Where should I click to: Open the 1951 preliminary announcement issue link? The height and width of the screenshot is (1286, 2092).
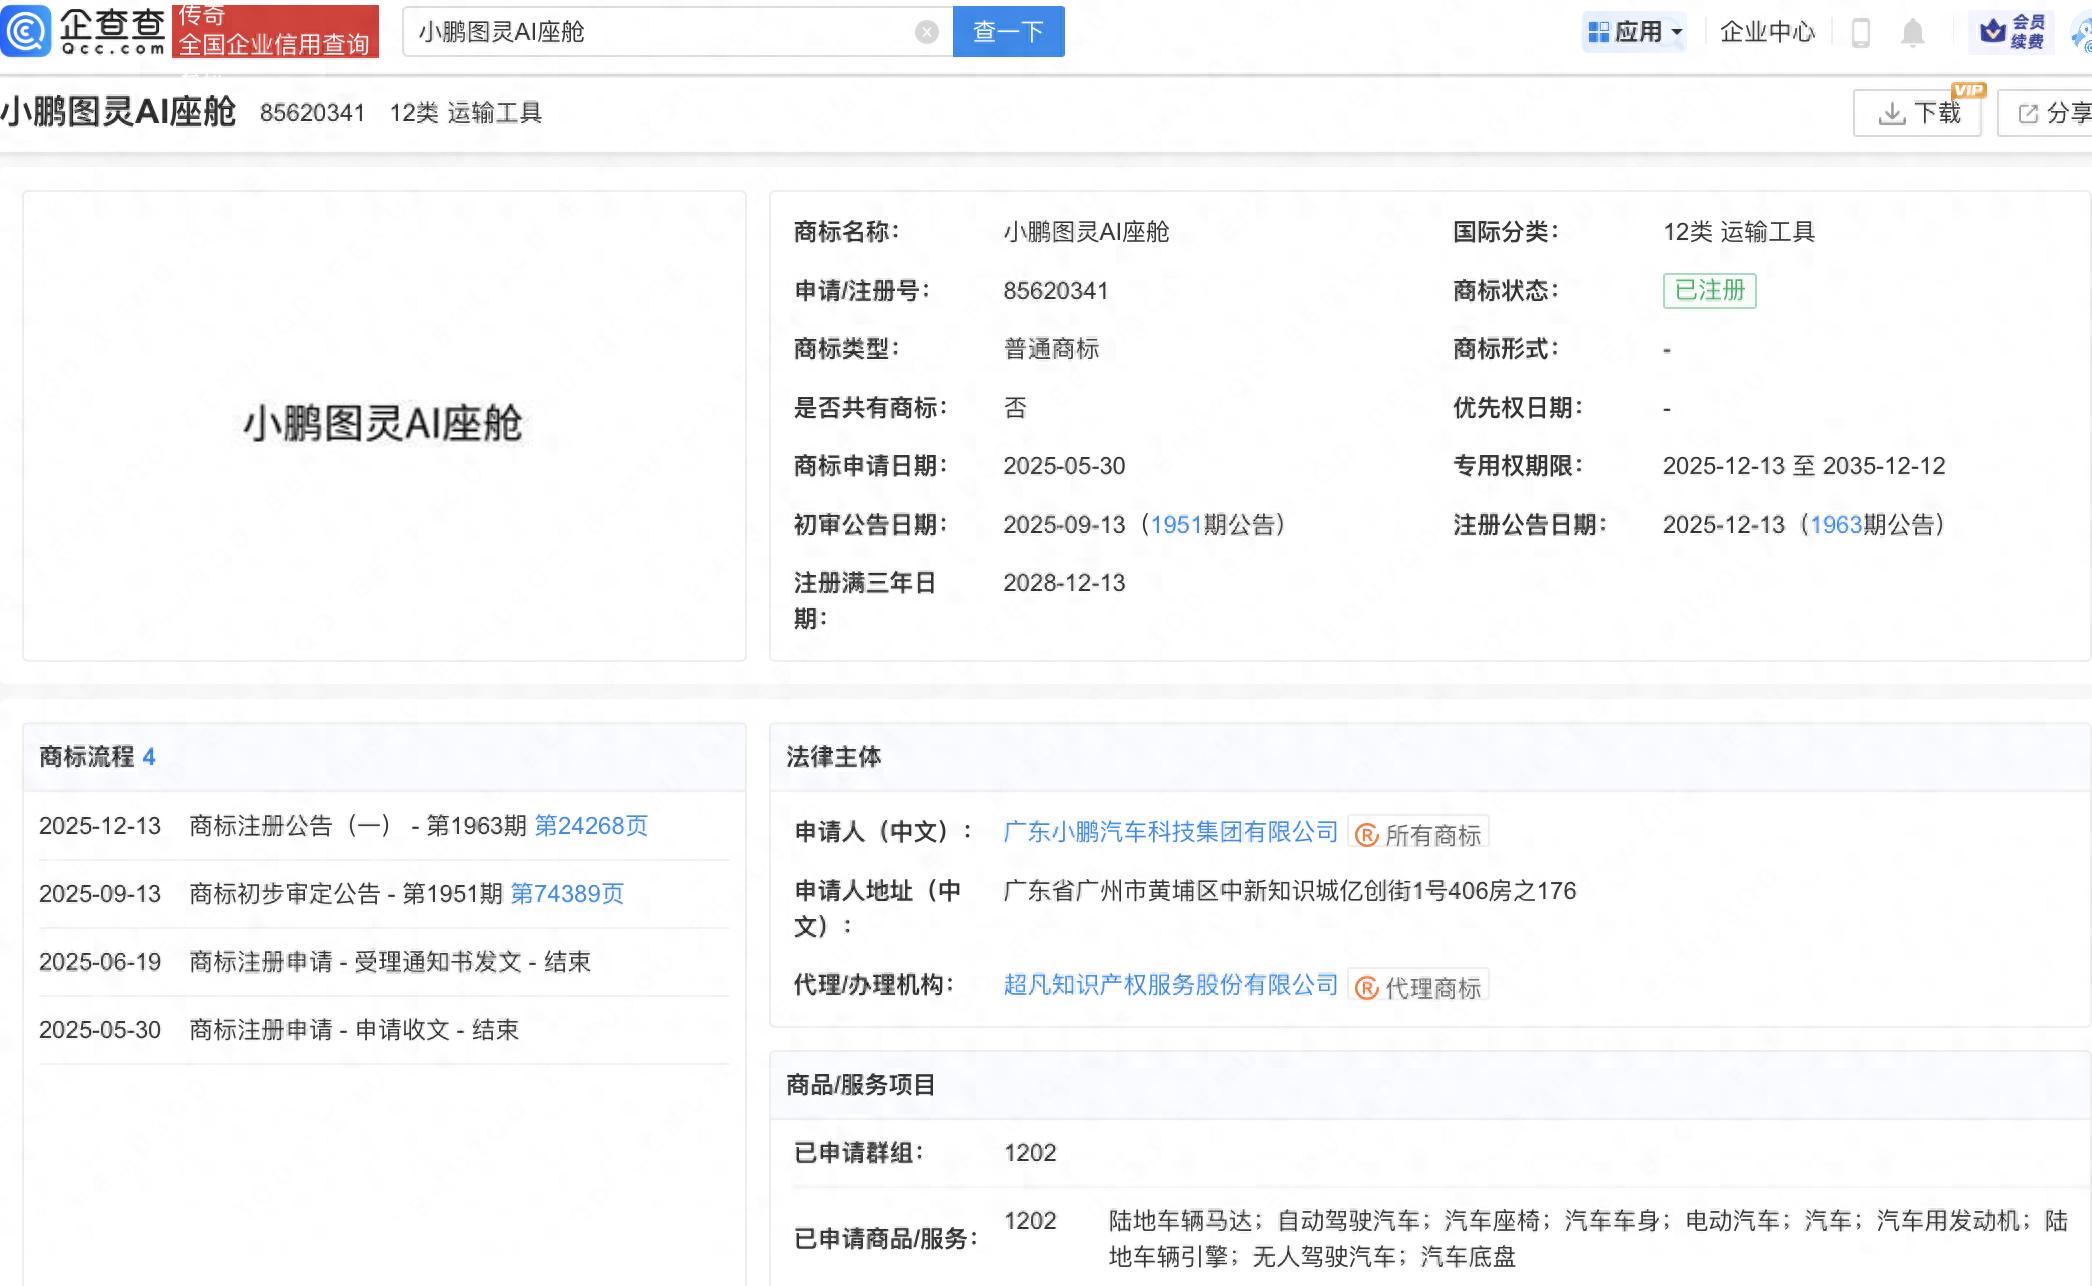point(1176,525)
